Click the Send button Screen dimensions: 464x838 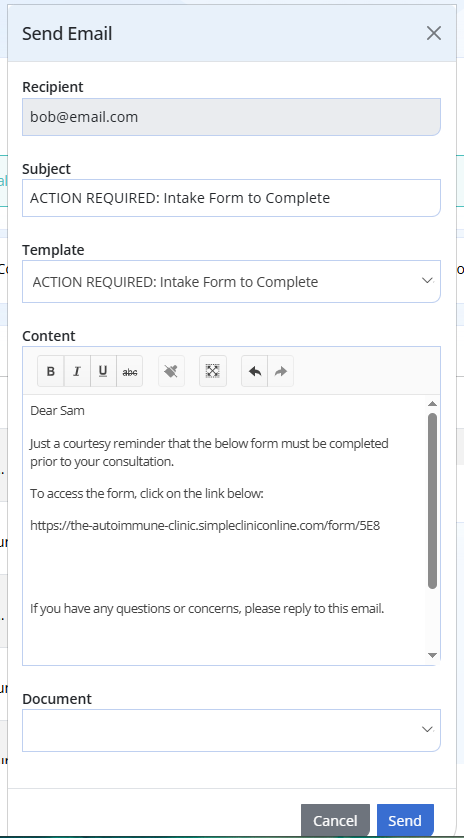click(x=405, y=820)
